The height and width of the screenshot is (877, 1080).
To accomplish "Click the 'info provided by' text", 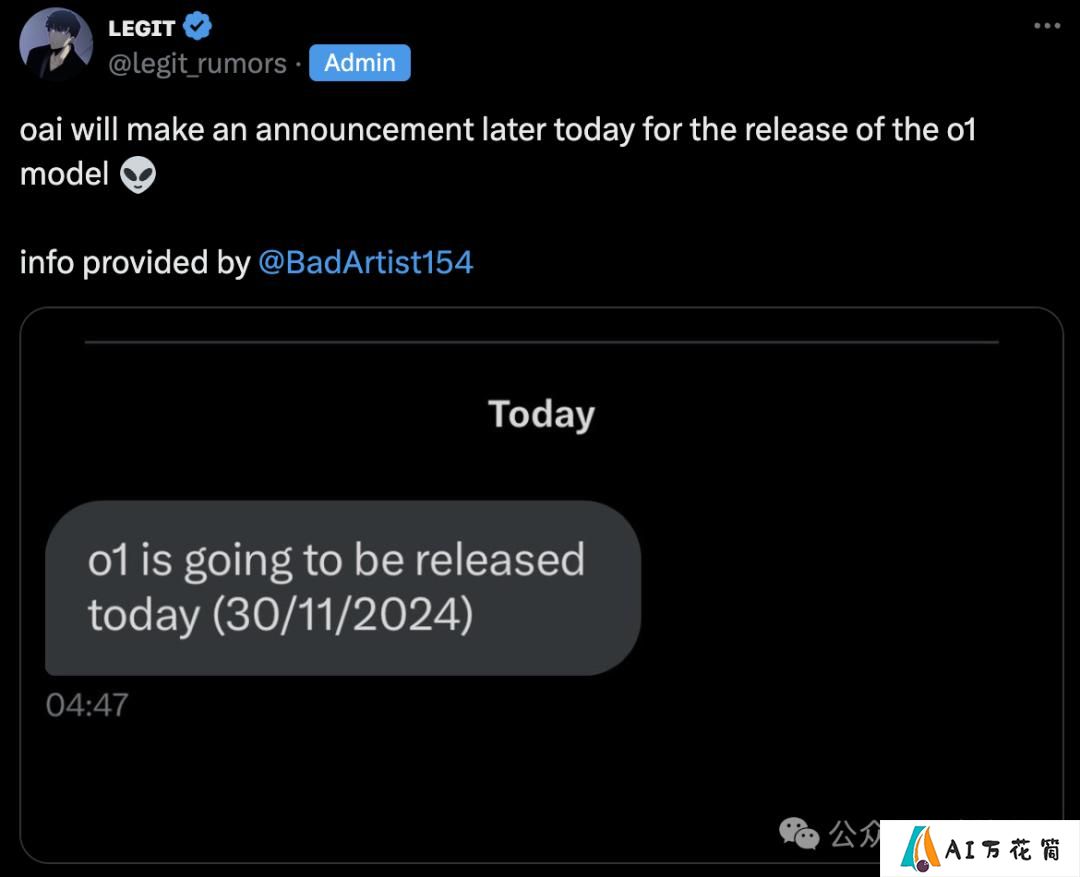I will [134, 262].
